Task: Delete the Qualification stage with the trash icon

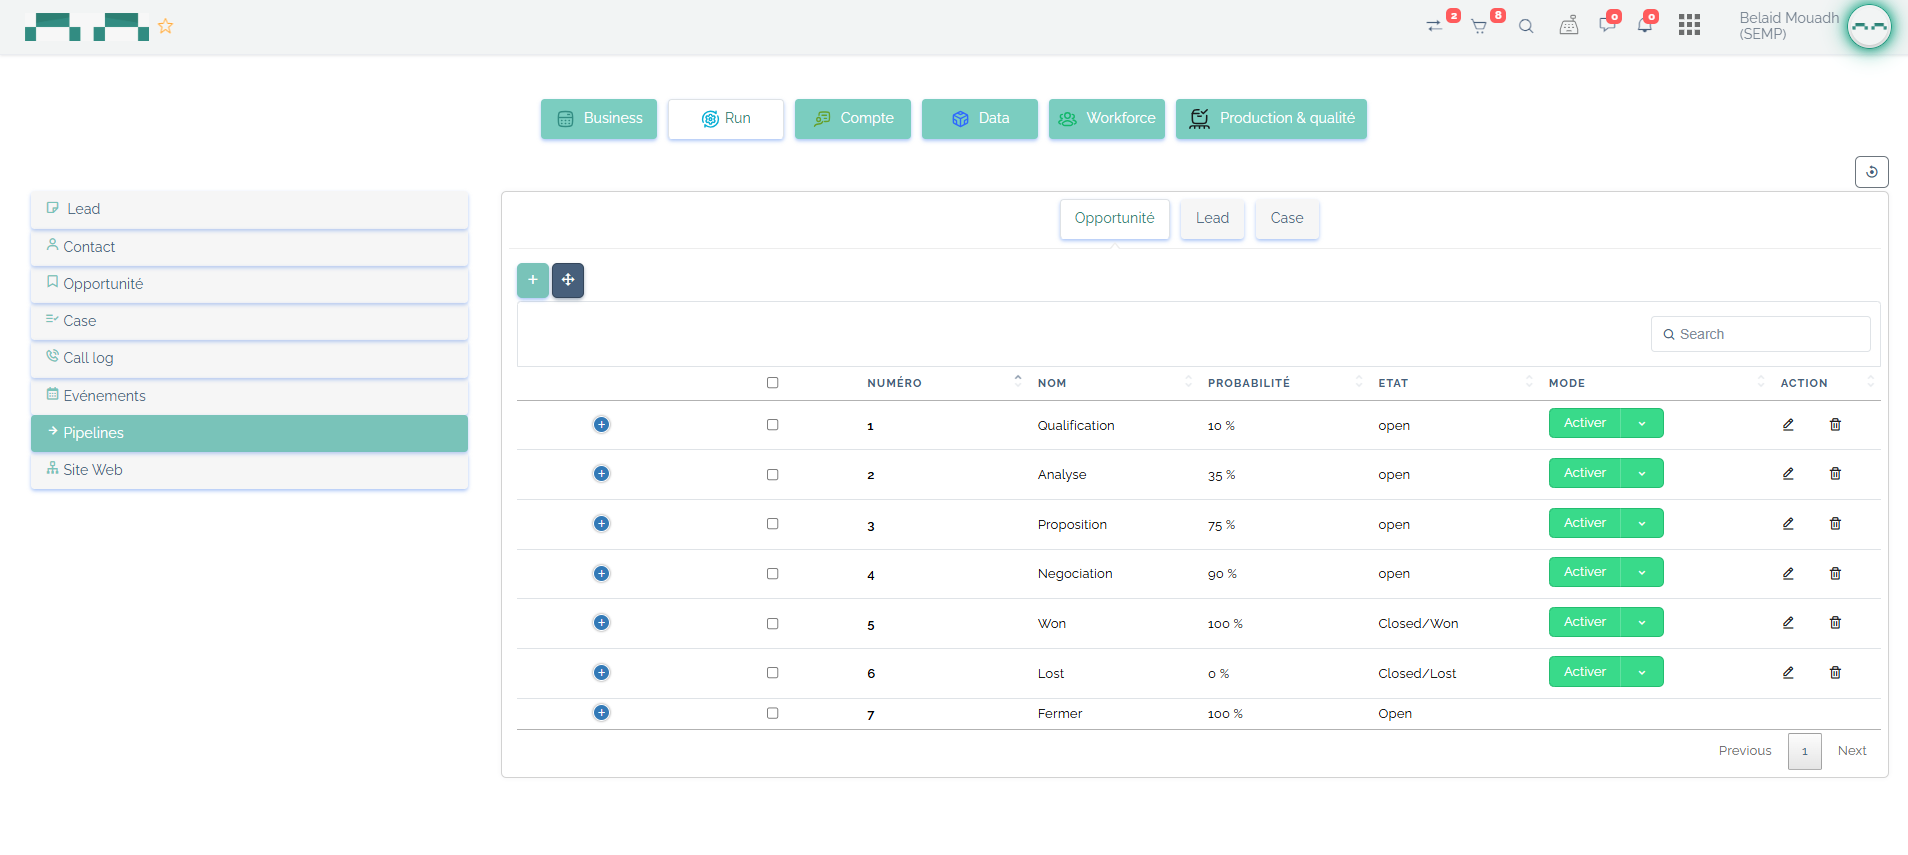Action: tap(1835, 425)
